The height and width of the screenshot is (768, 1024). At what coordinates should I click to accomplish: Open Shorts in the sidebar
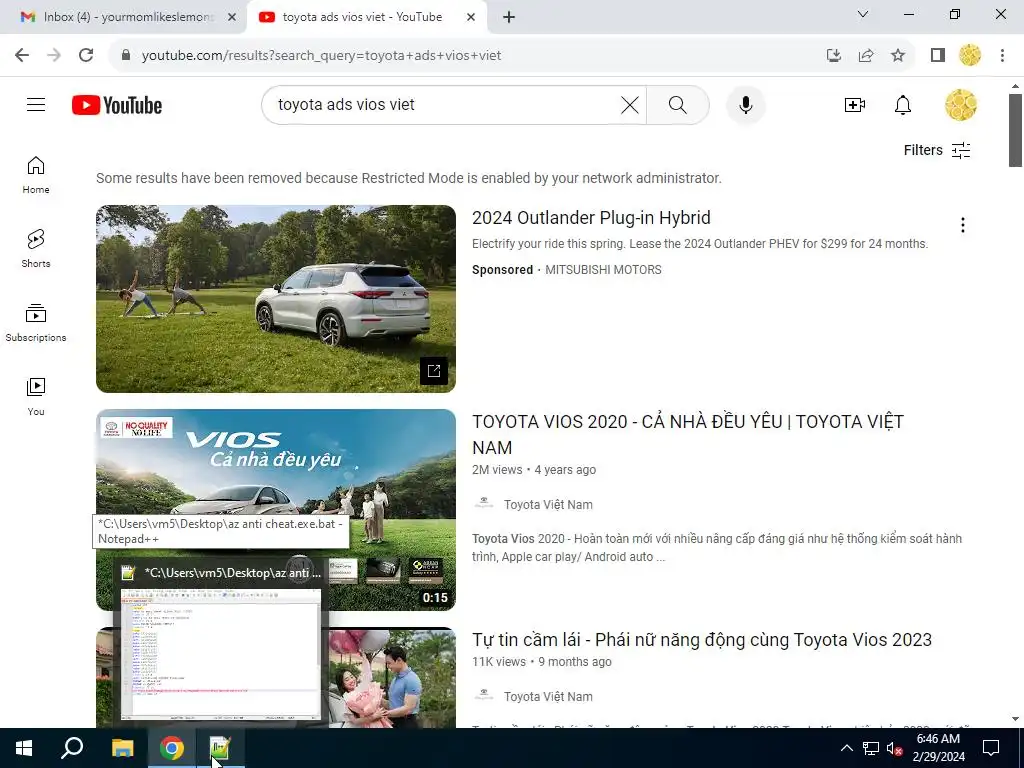click(36, 249)
